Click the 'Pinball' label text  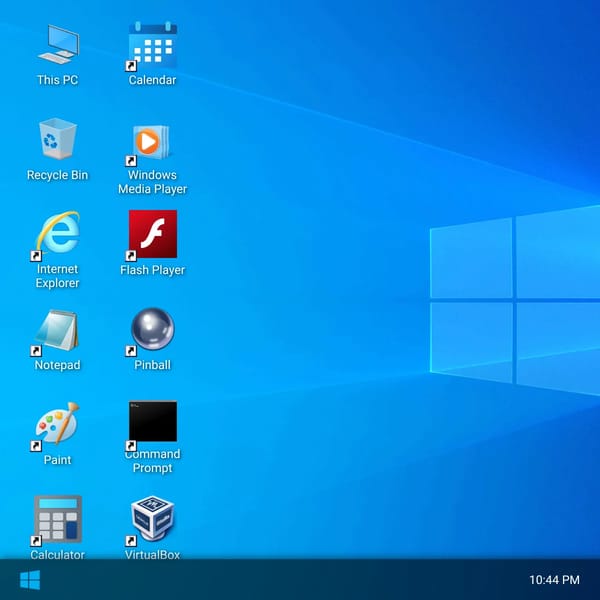coord(152,365)
